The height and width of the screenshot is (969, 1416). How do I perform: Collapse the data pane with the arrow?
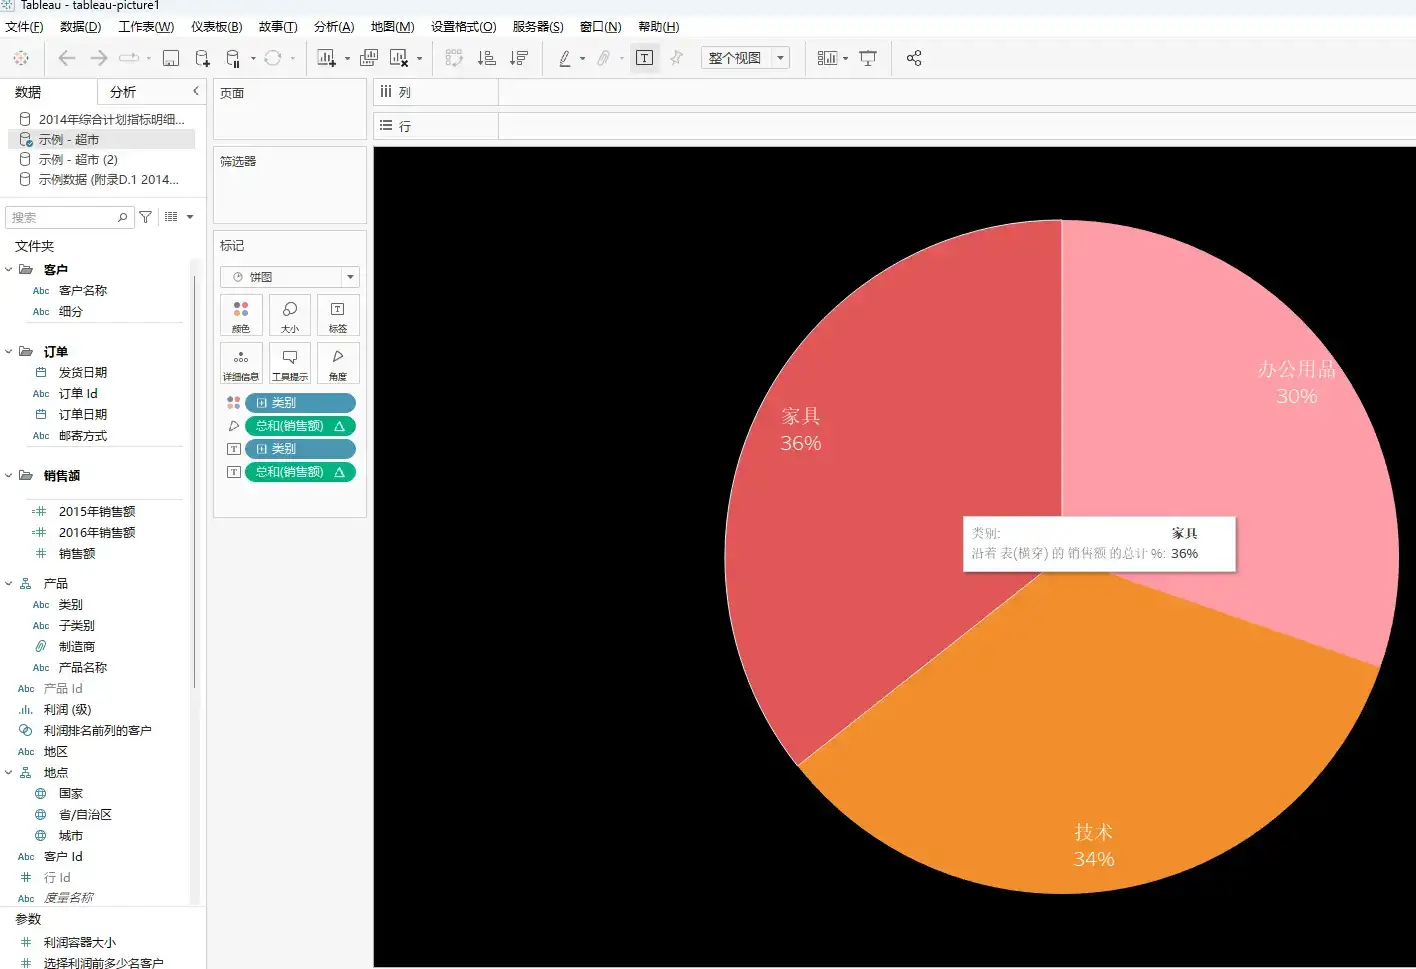click(x=196, y=91)
